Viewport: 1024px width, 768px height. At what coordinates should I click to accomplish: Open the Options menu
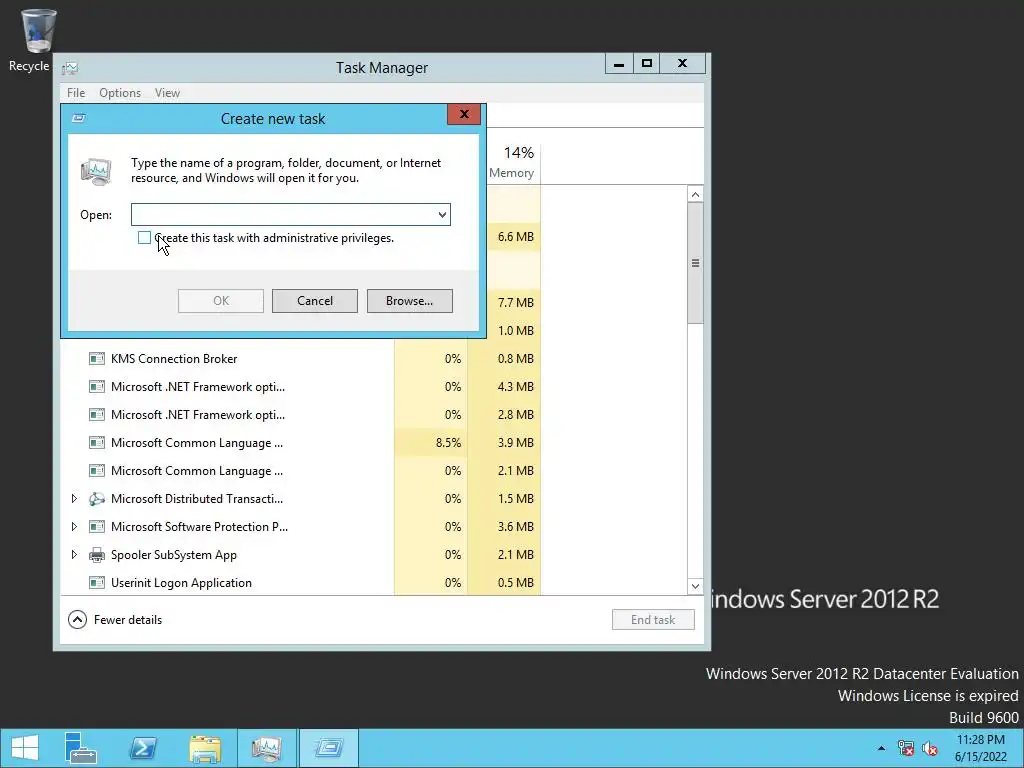point(120,93)
